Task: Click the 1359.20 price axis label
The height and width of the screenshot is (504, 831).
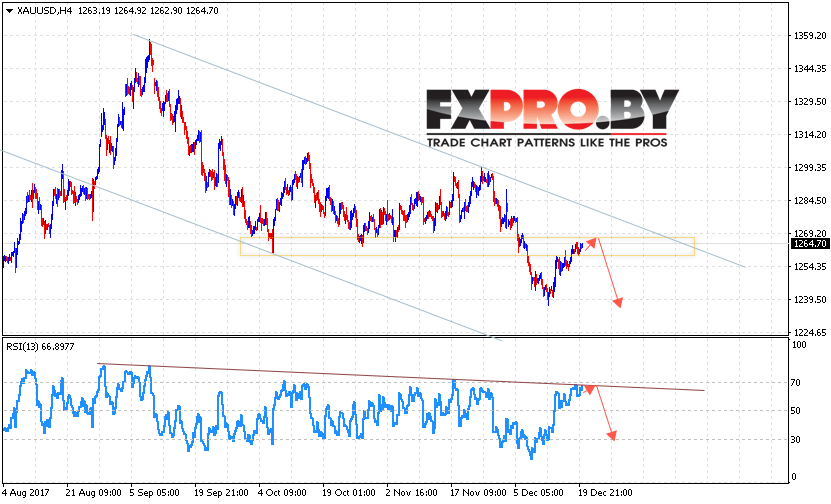Action: click(x=809, y=36)
